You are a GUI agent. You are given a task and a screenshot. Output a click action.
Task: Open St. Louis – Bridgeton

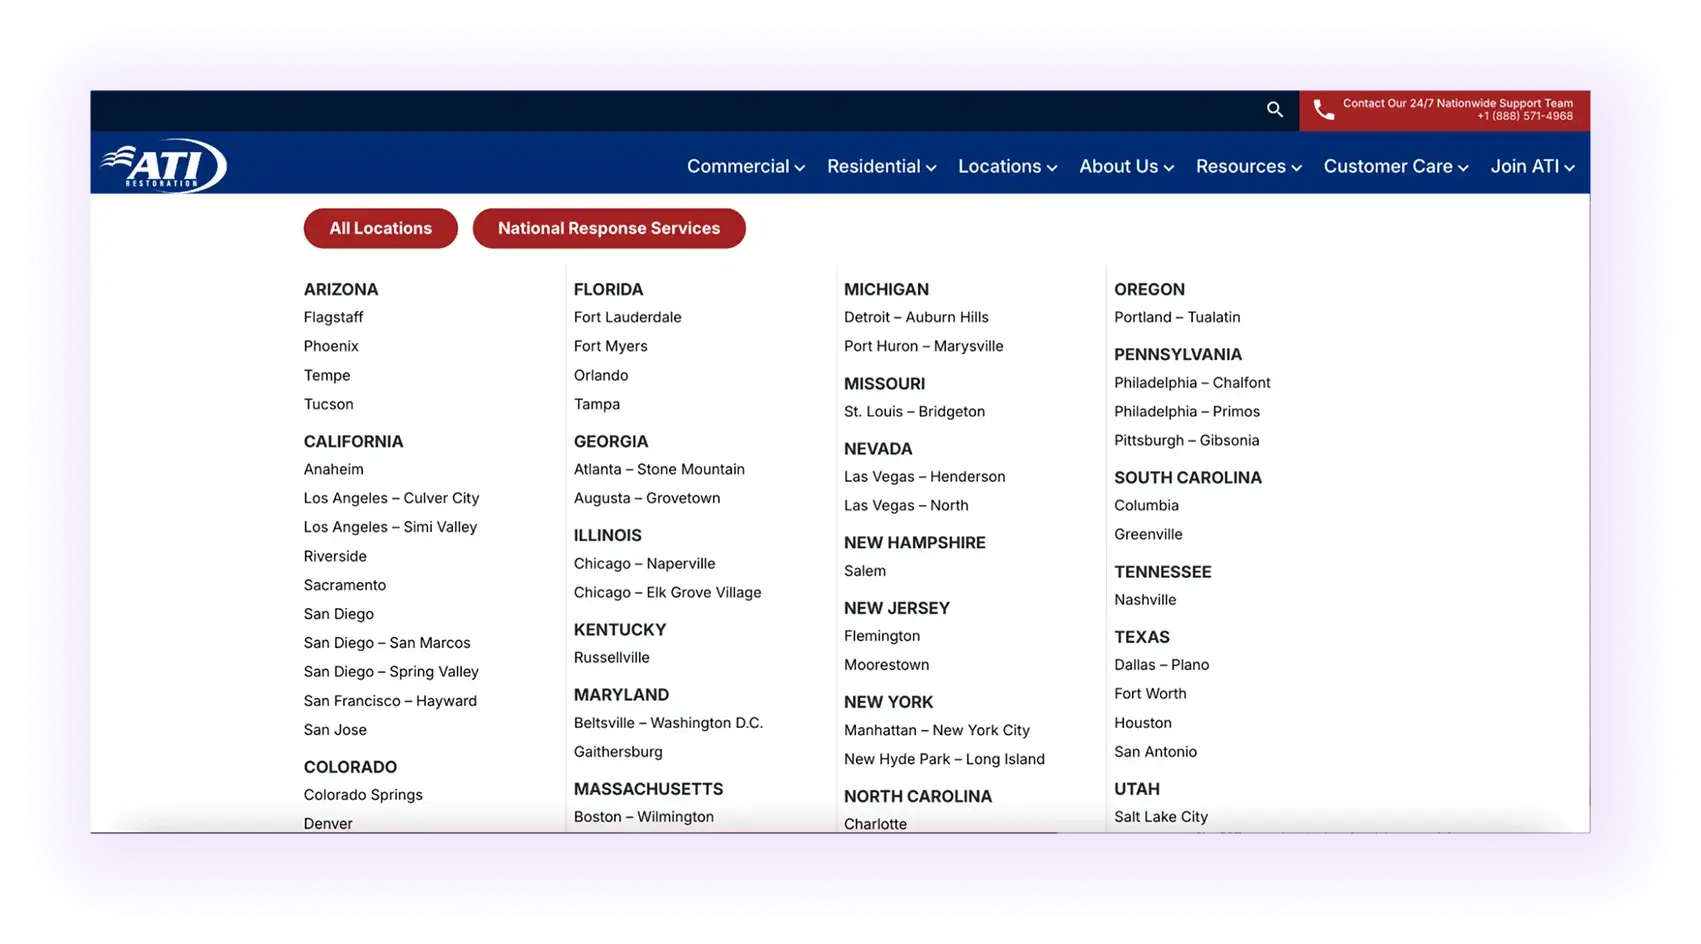pos(914,411)
